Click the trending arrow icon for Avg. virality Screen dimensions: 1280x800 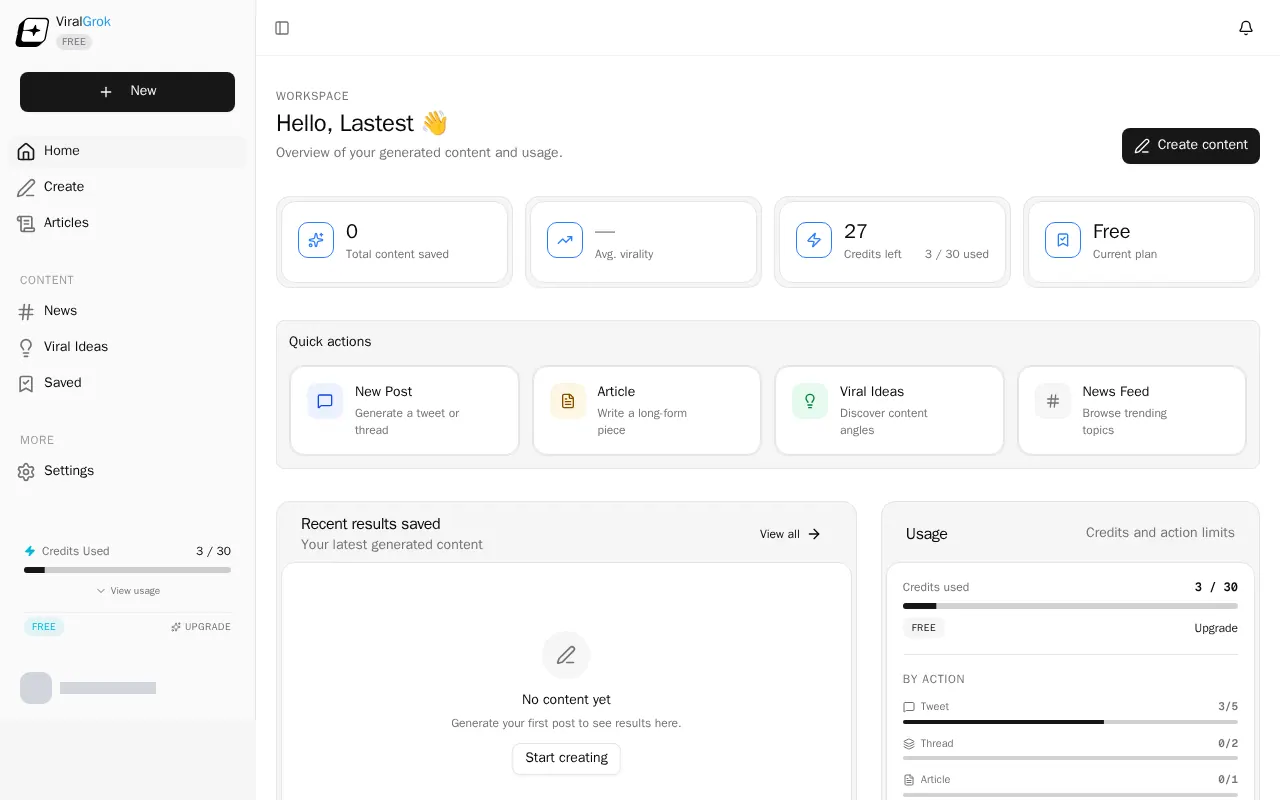[x=565, y=240]
